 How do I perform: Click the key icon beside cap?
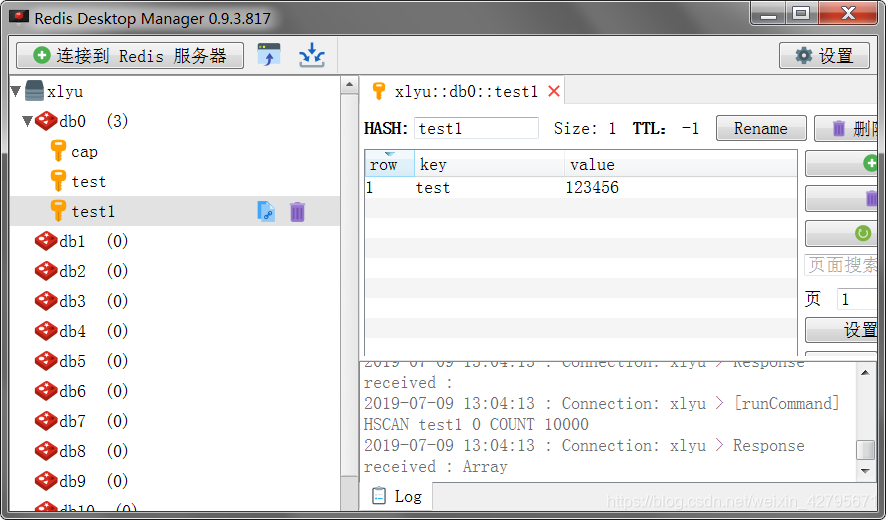(58, 151)
